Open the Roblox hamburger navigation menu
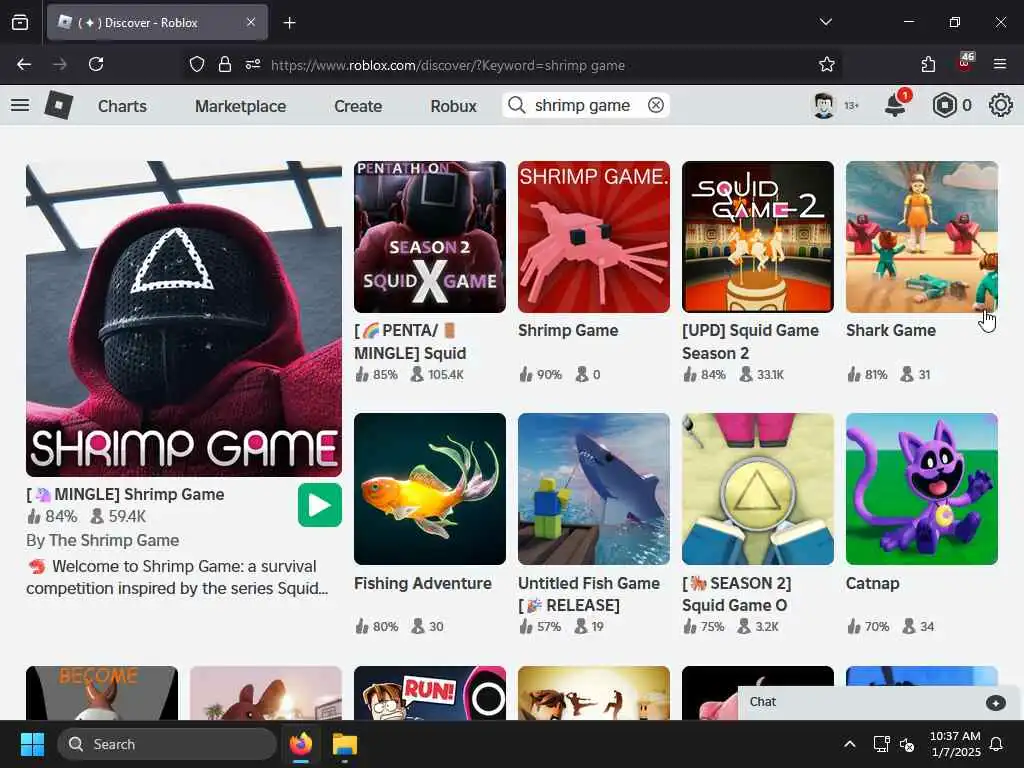The width and height of the screenshot is (1024, 768). pos(20,105)
